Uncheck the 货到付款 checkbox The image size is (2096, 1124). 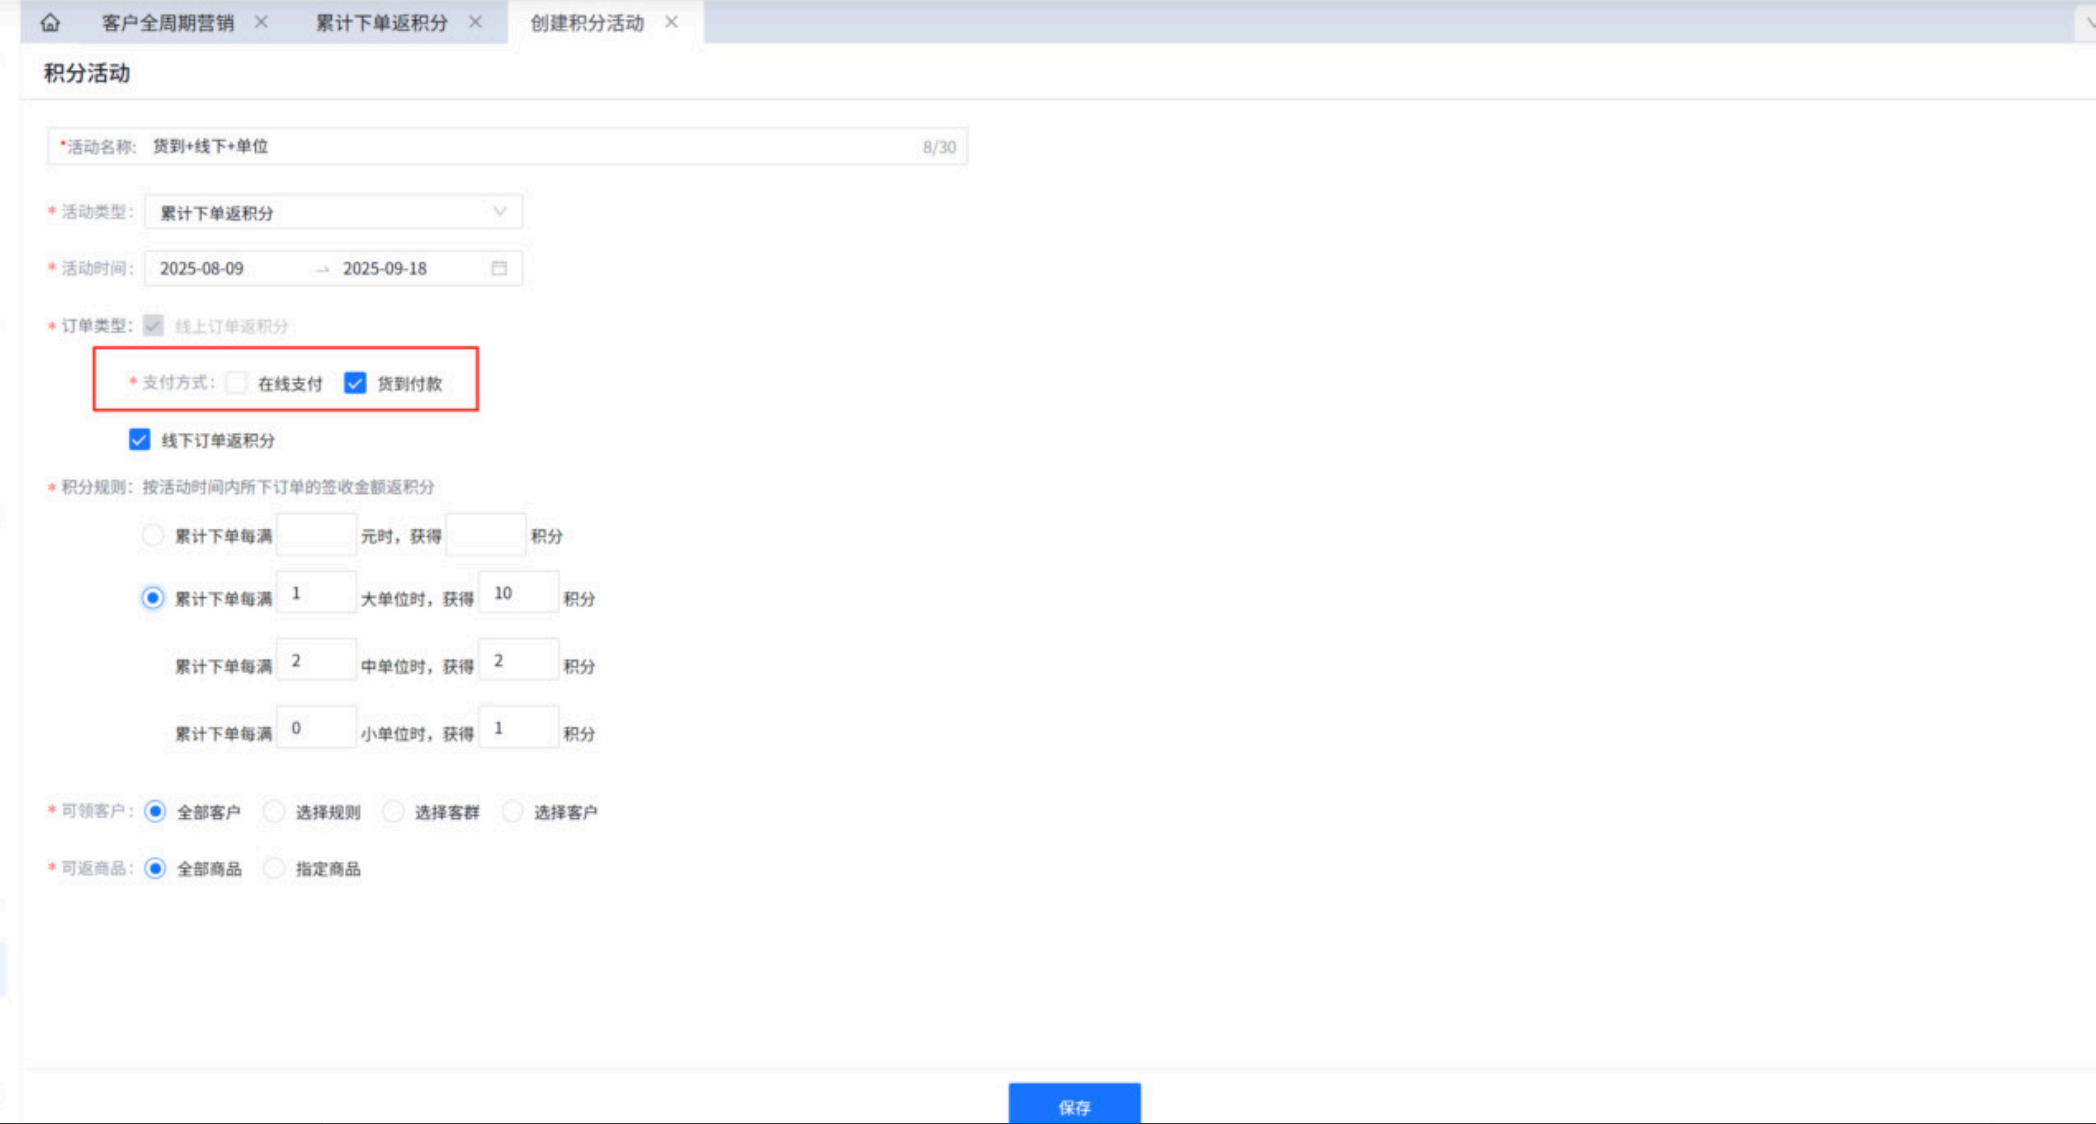355,383
